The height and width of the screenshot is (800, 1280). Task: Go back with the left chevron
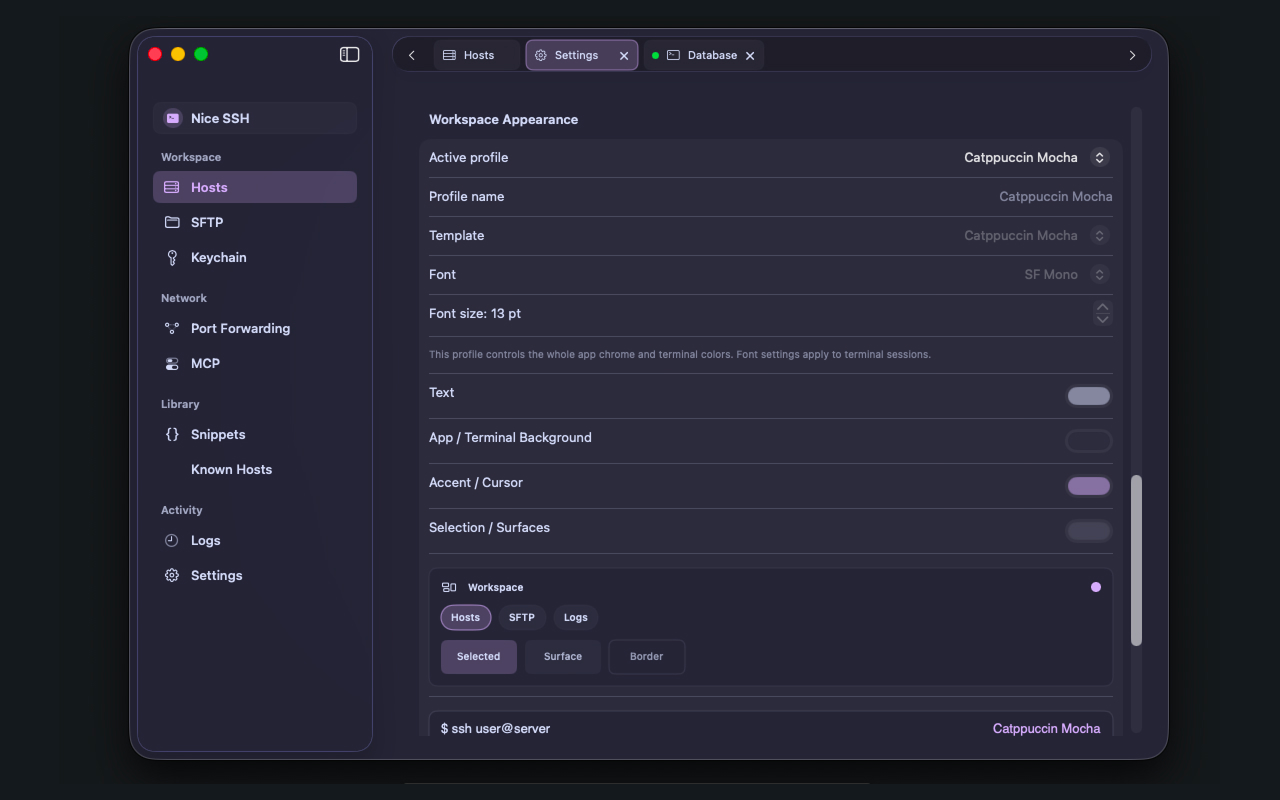click(x=412, y=55)
